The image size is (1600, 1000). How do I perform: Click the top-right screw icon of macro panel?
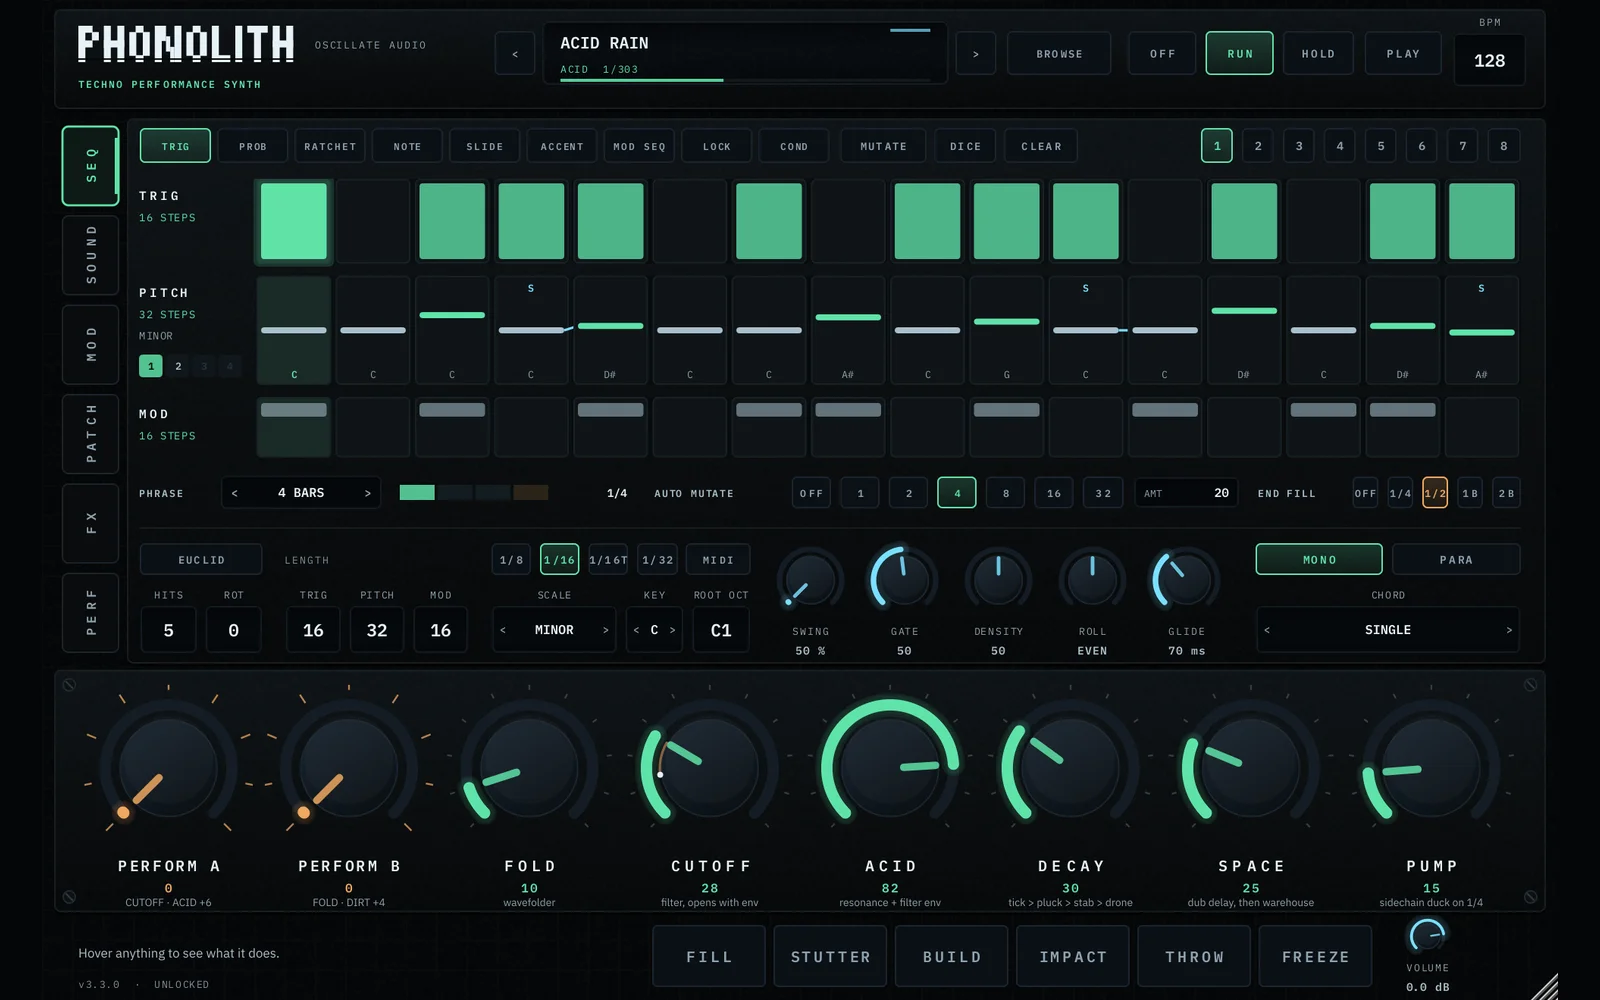point(1530,685)
